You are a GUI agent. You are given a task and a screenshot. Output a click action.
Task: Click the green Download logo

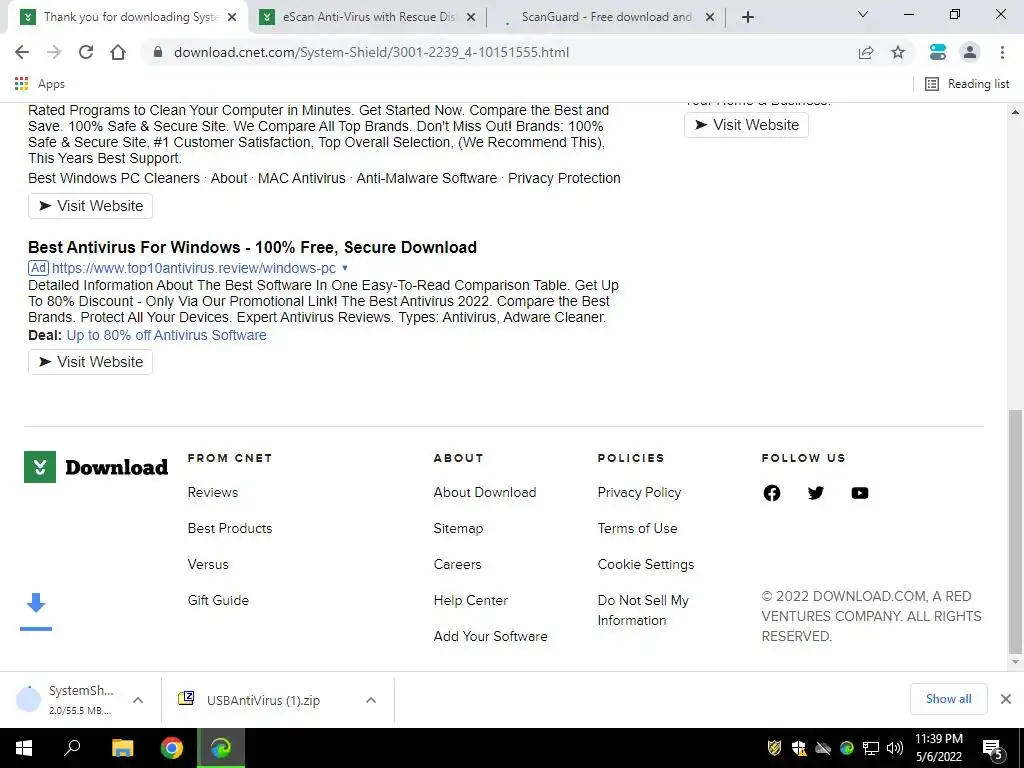[x=96, y=467]
